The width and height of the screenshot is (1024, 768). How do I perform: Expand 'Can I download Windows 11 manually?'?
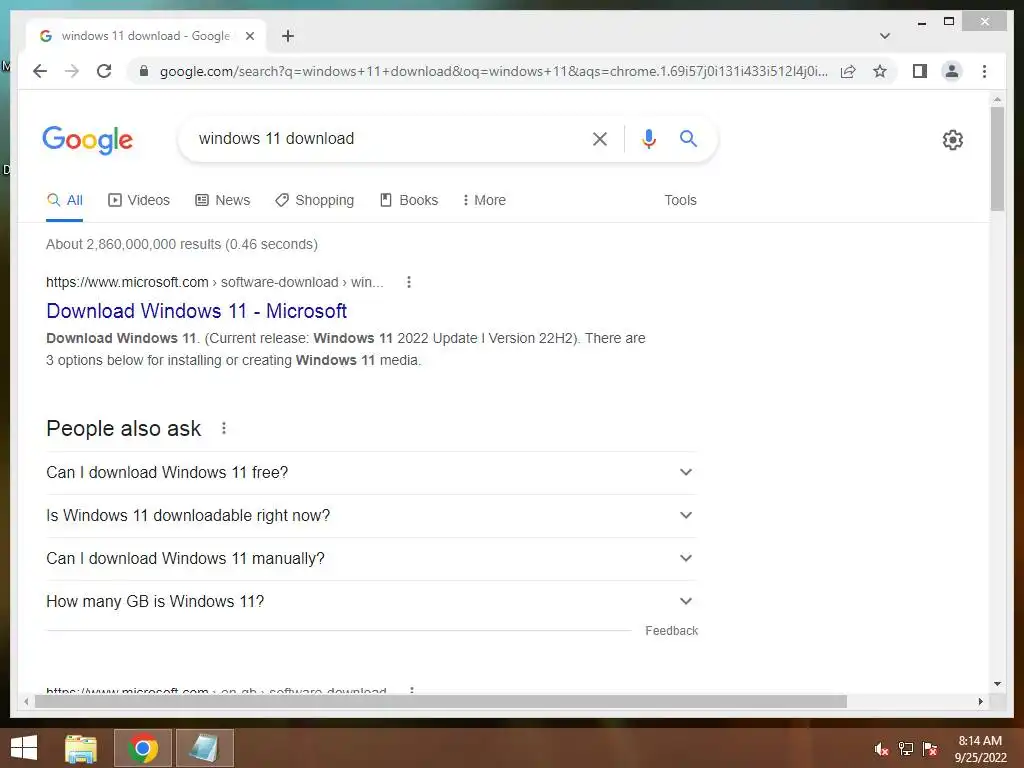[371, 558]
